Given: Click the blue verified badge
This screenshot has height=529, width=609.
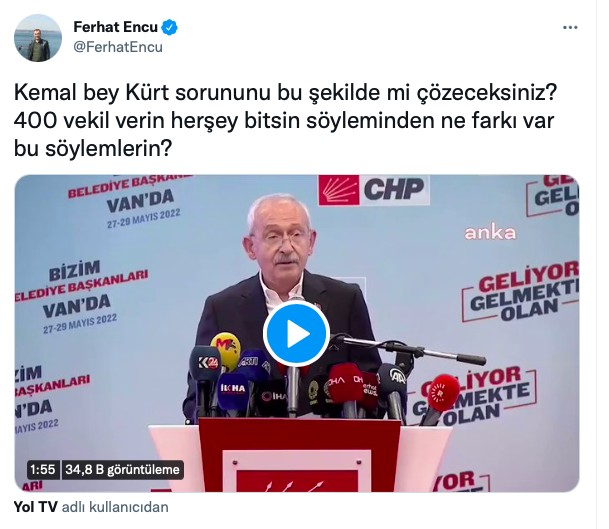Looking at the screenshot, I should [x=170, y=27].
